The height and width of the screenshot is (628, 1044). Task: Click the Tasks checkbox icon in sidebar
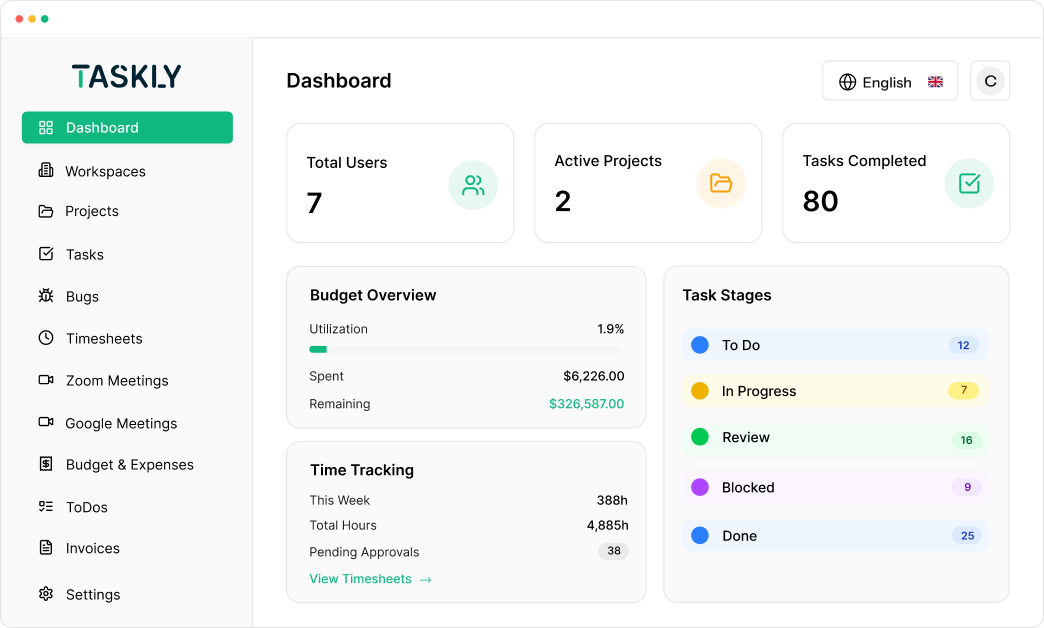pyautogui.click(x=45, y=254)
